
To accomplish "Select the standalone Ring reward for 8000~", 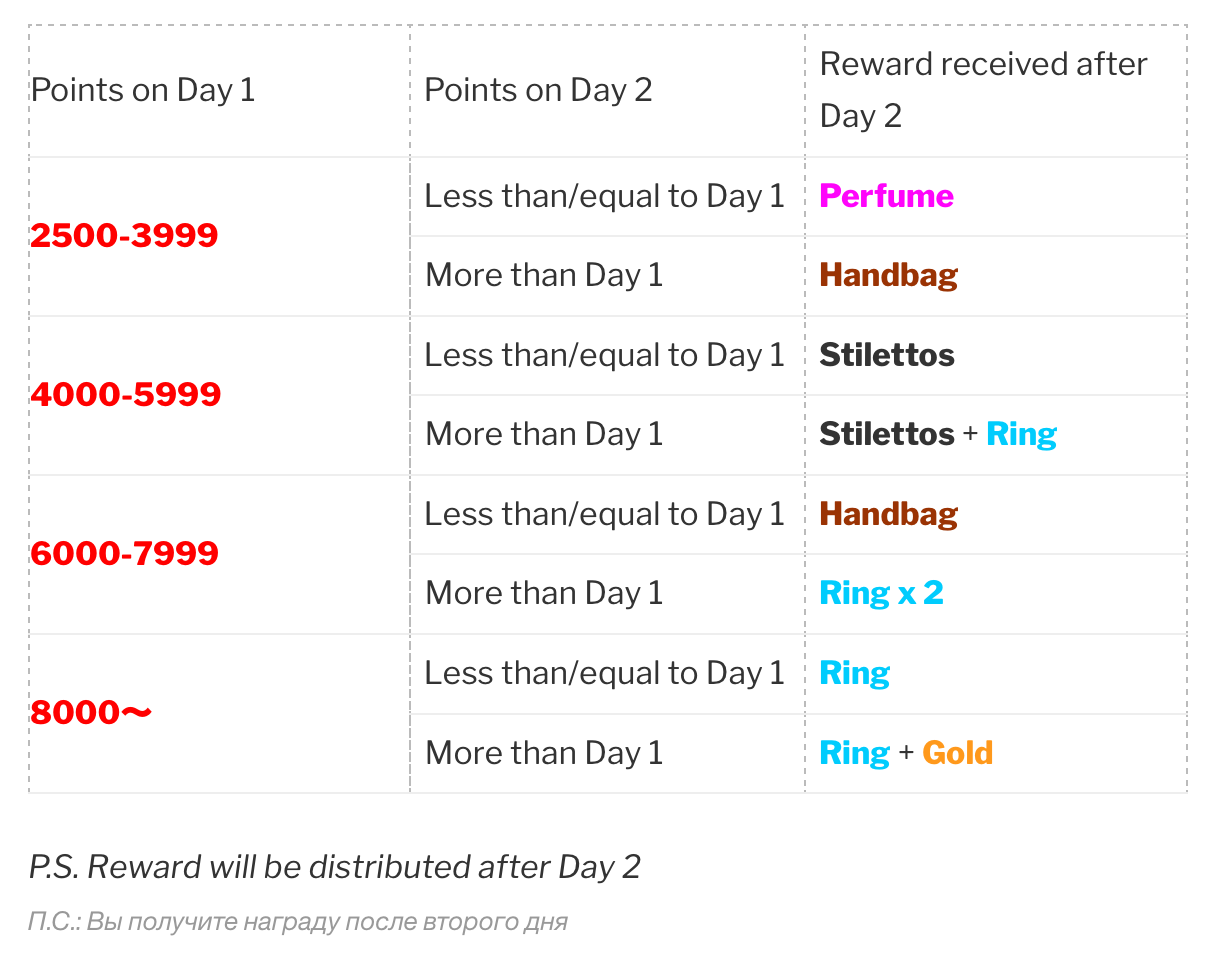I will point(854,673).
